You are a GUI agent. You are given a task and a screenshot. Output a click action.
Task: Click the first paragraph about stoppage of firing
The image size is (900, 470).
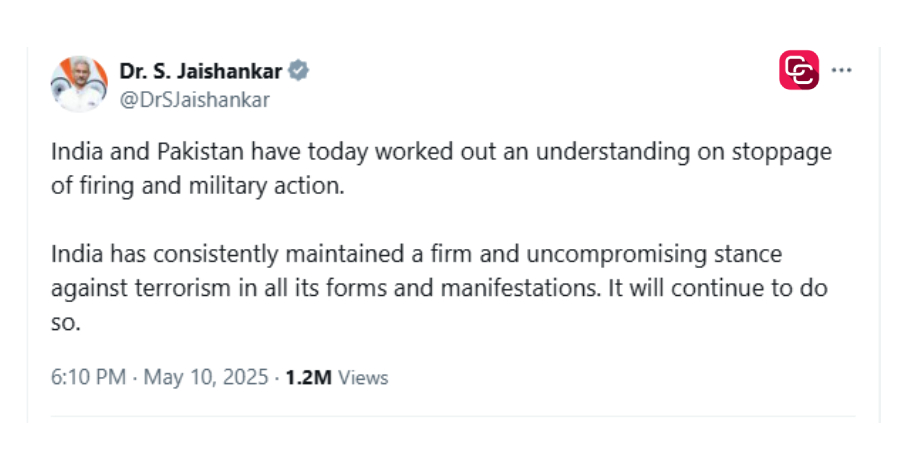tap(441, 169)
